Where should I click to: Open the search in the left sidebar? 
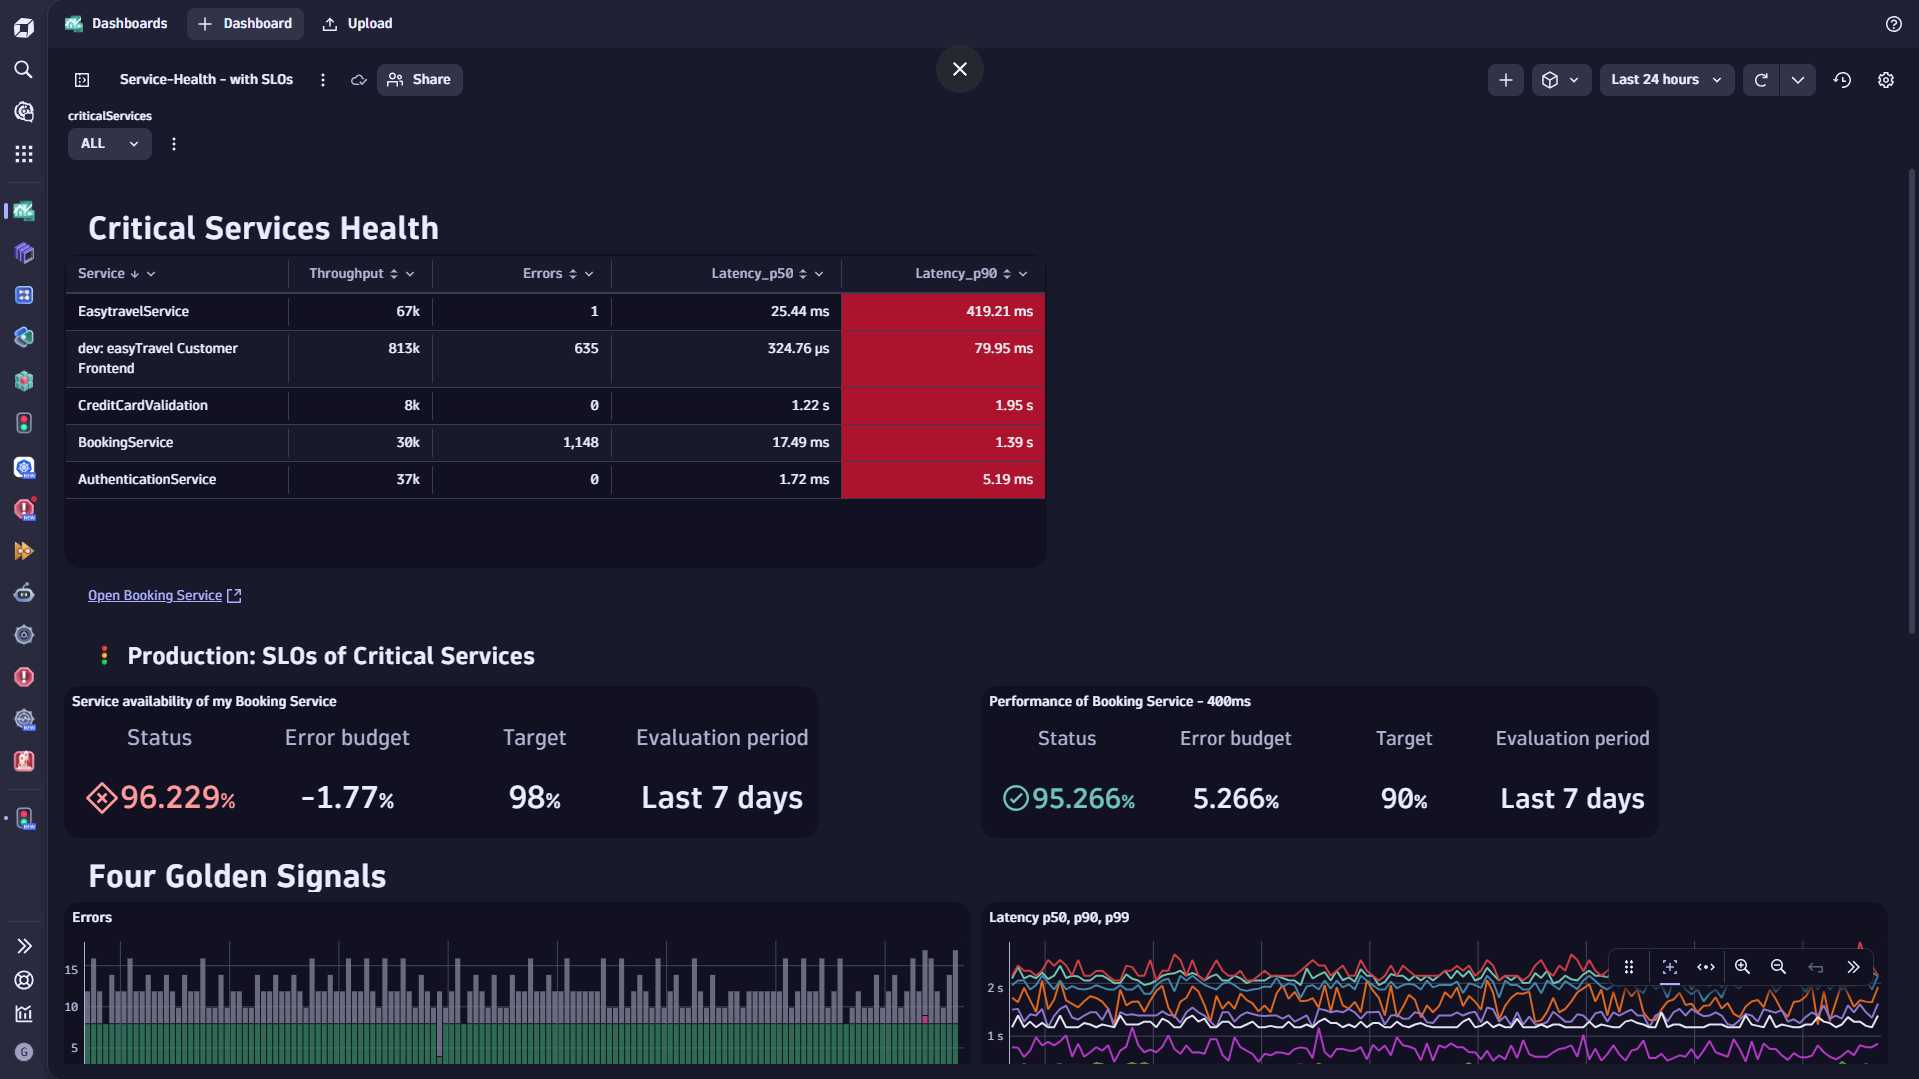(23, 70)
